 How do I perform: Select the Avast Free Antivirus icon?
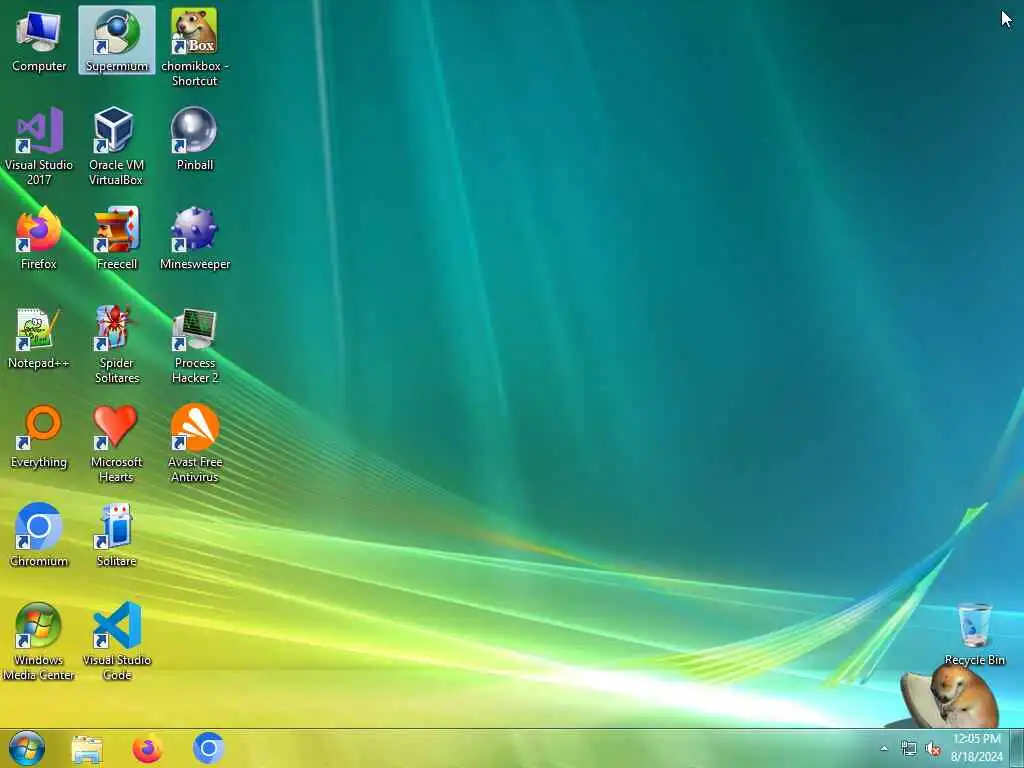[x=195, y=444]
